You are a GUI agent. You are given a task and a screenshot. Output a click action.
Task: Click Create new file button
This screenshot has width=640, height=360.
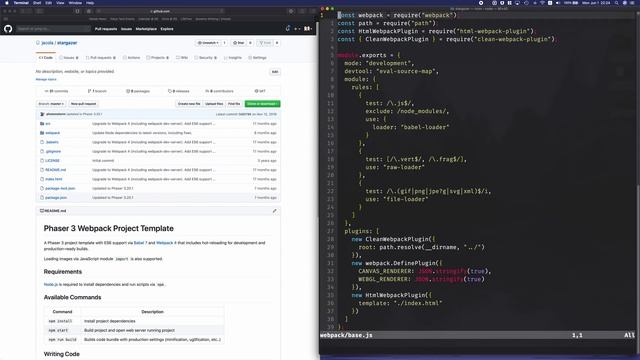189,104
